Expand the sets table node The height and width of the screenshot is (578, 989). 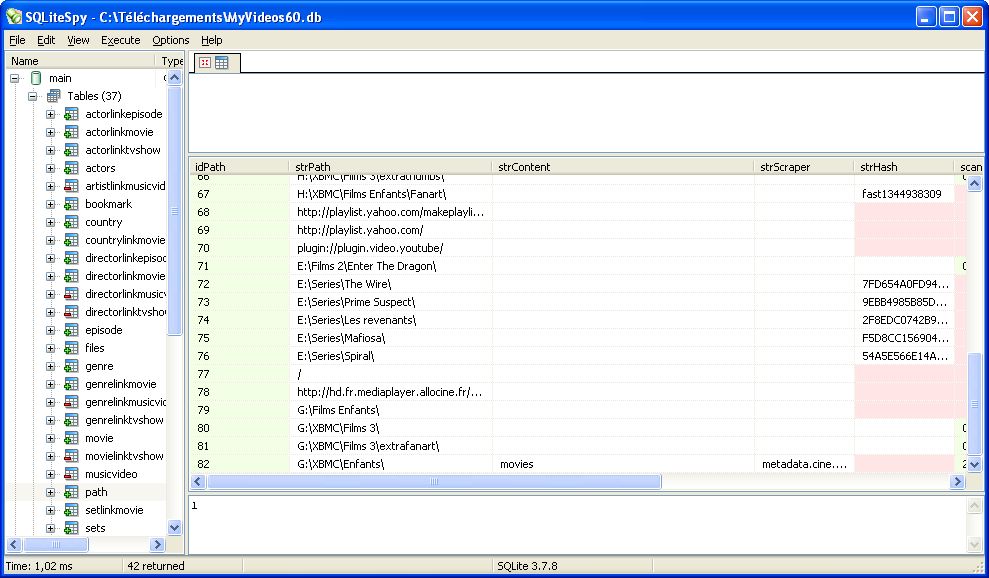50,528
